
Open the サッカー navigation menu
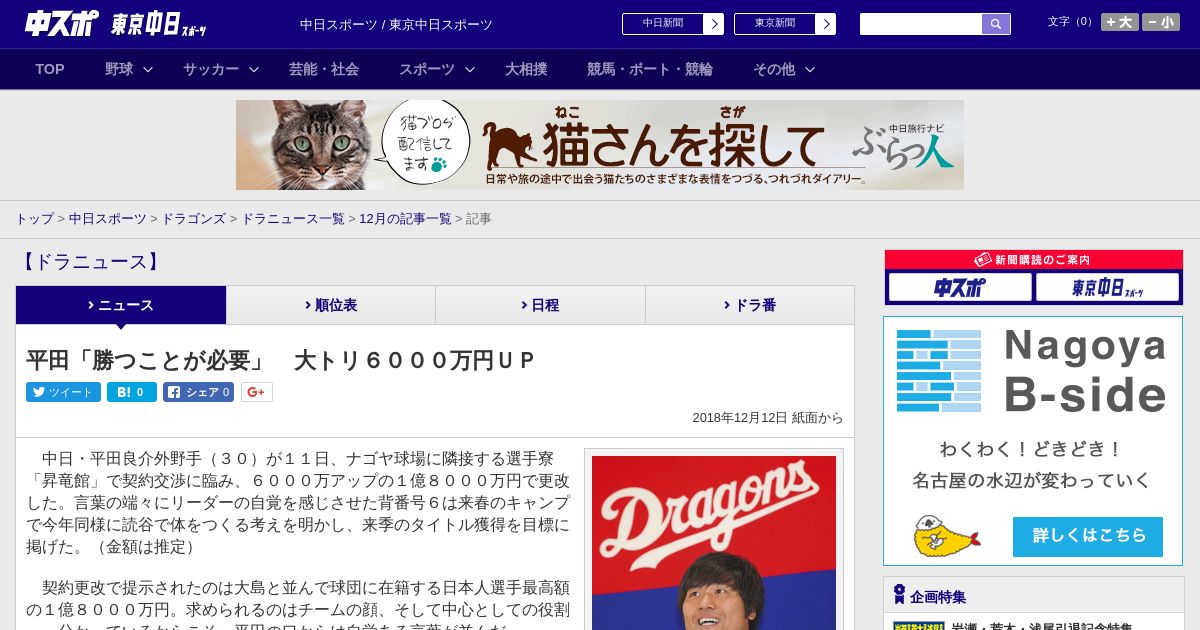pos(211,69)
